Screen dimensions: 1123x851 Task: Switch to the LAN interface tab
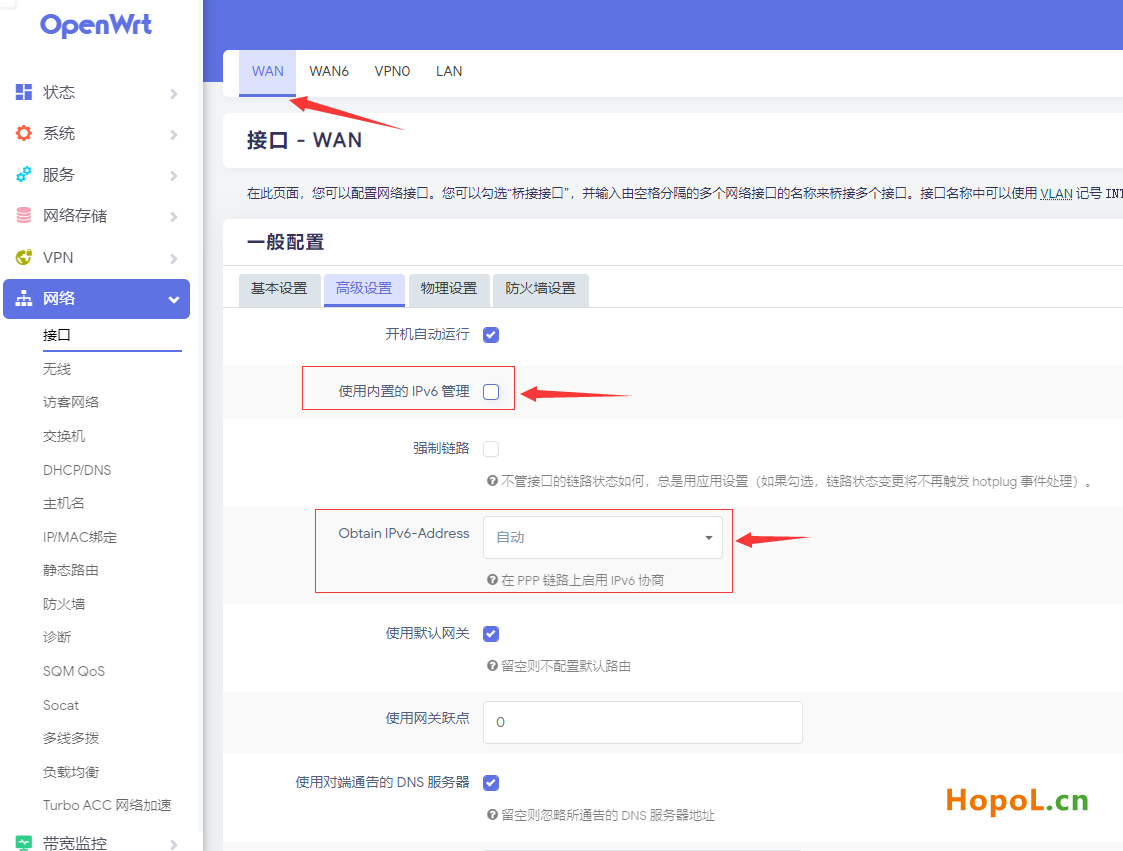(449, 72)
